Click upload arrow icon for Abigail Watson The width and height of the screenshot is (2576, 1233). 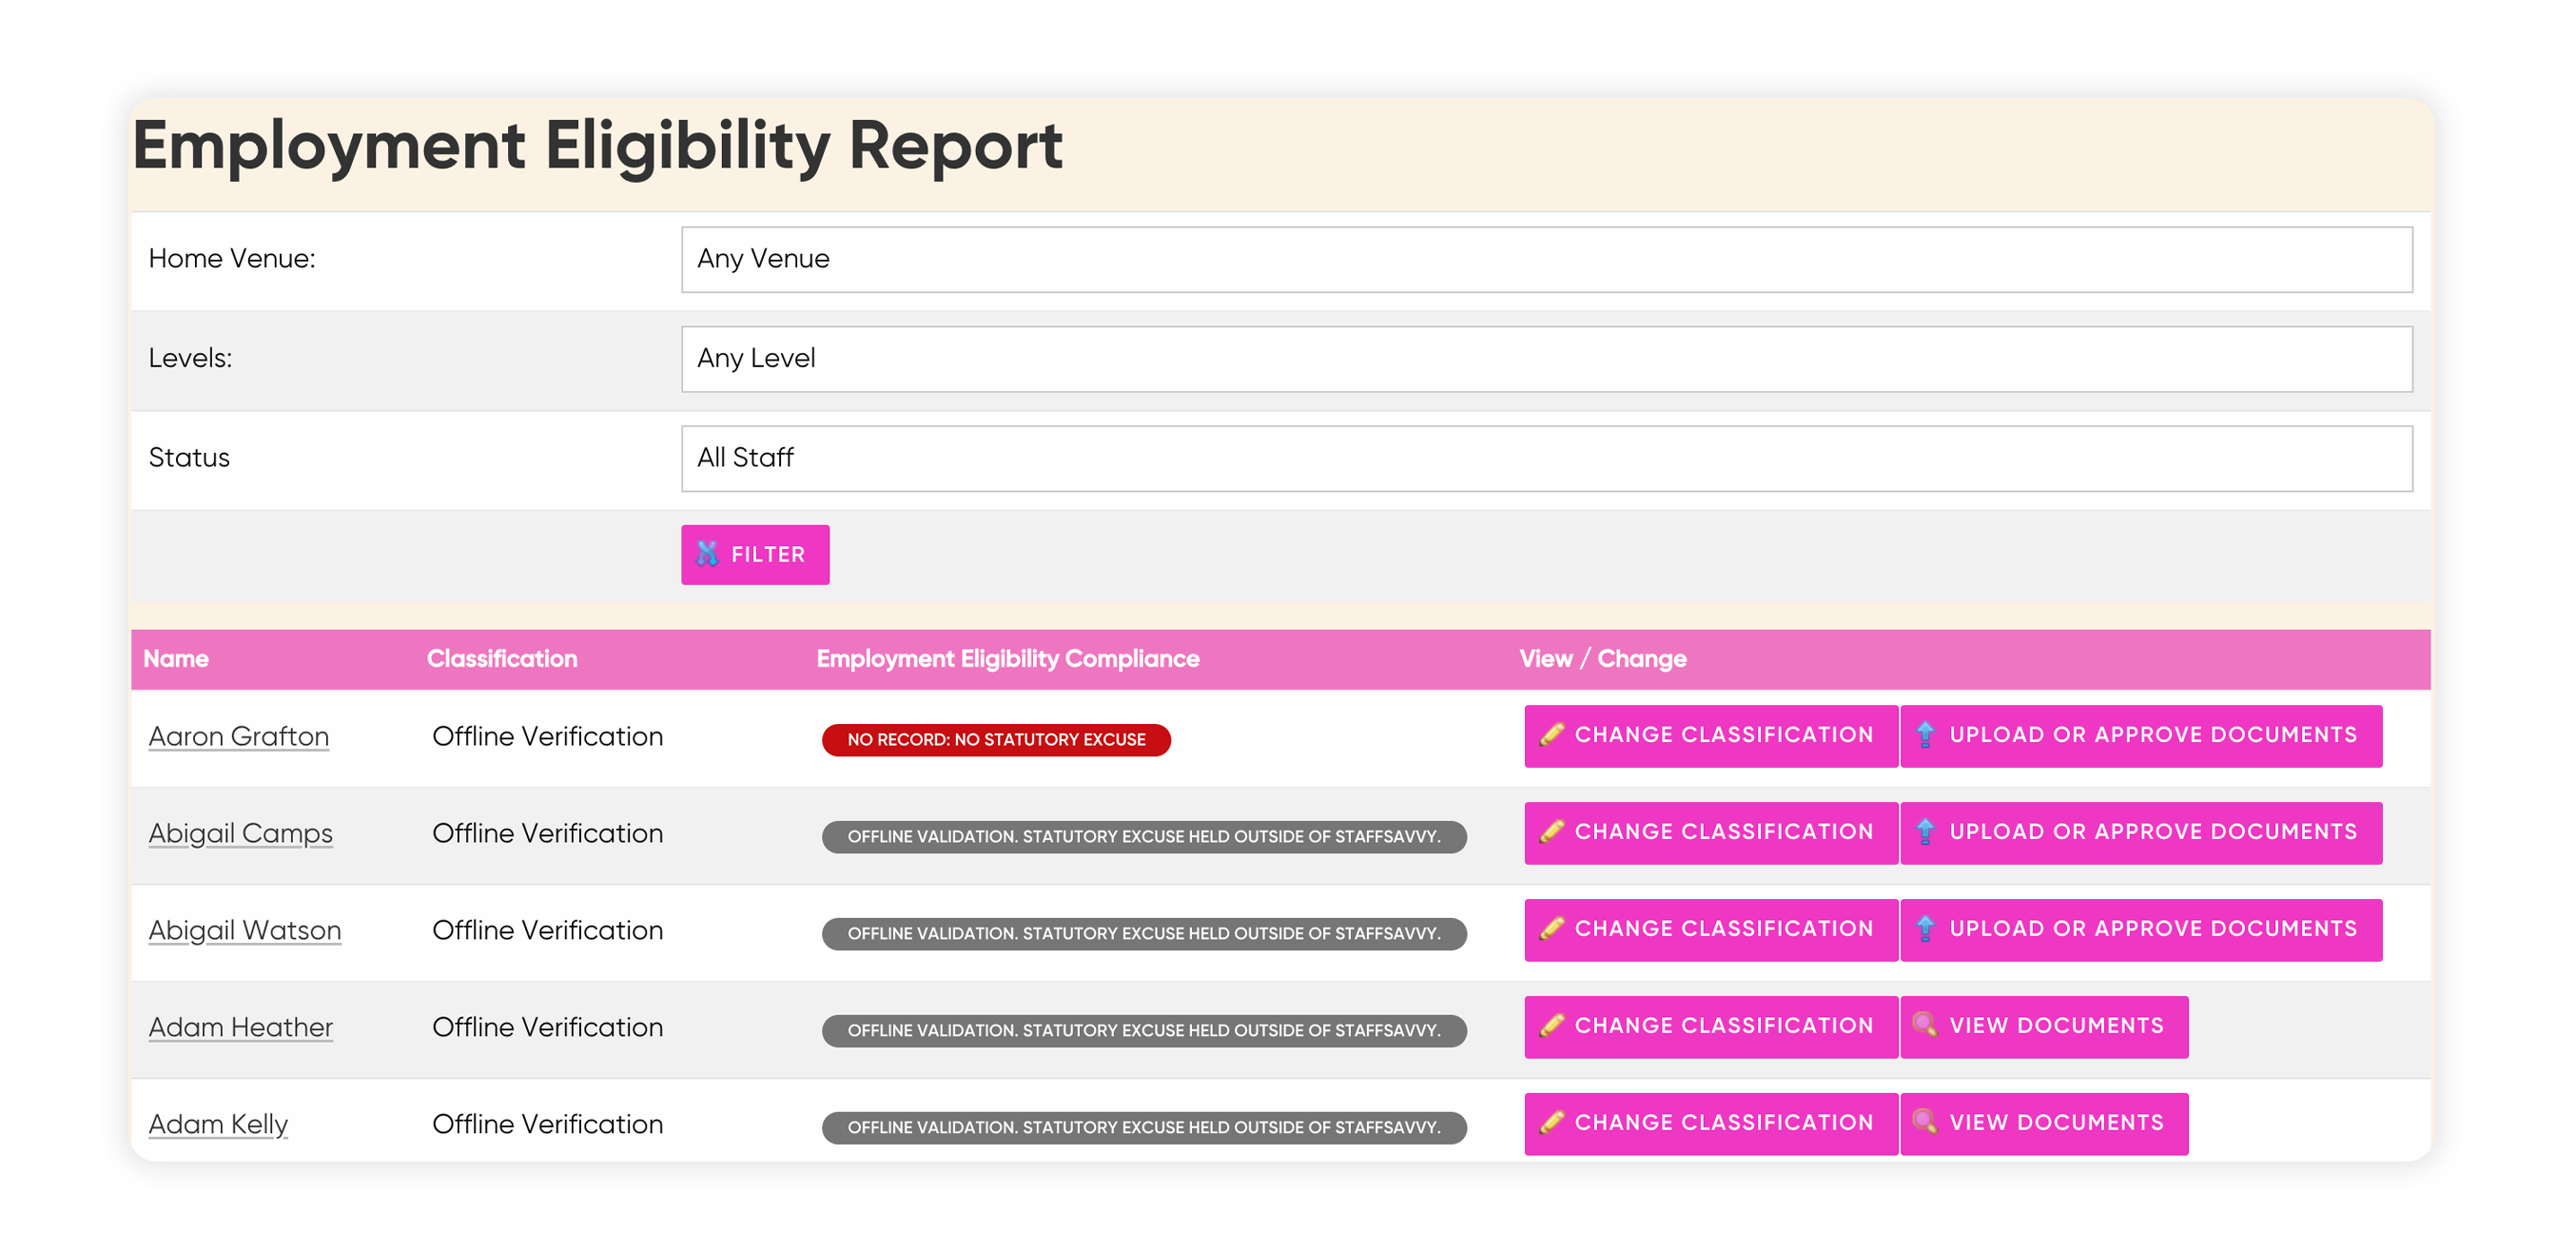point(1925,929)
